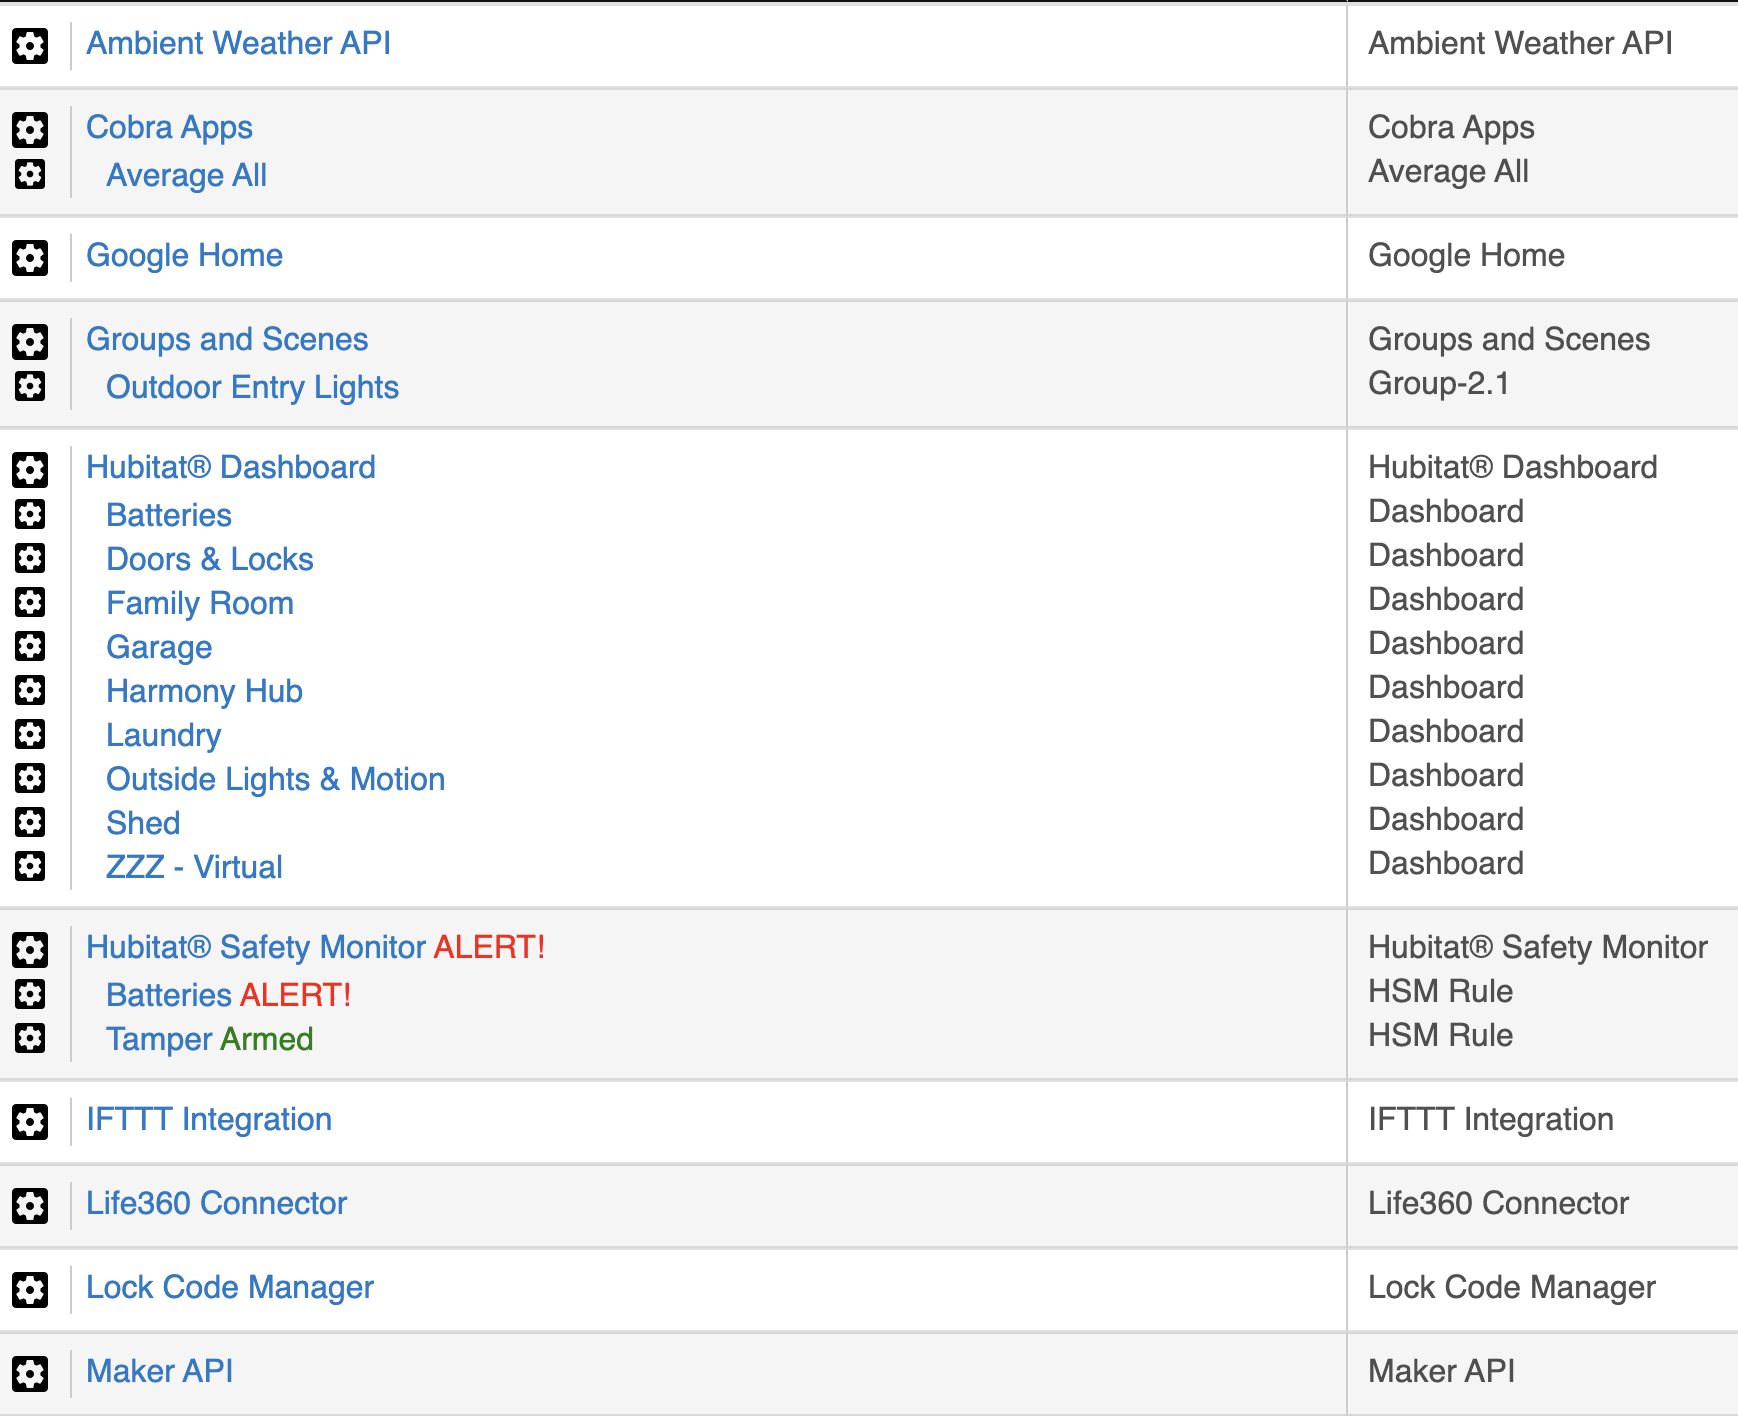Click the gear icon beside Ambient Weather API

[x=30, y=45]
